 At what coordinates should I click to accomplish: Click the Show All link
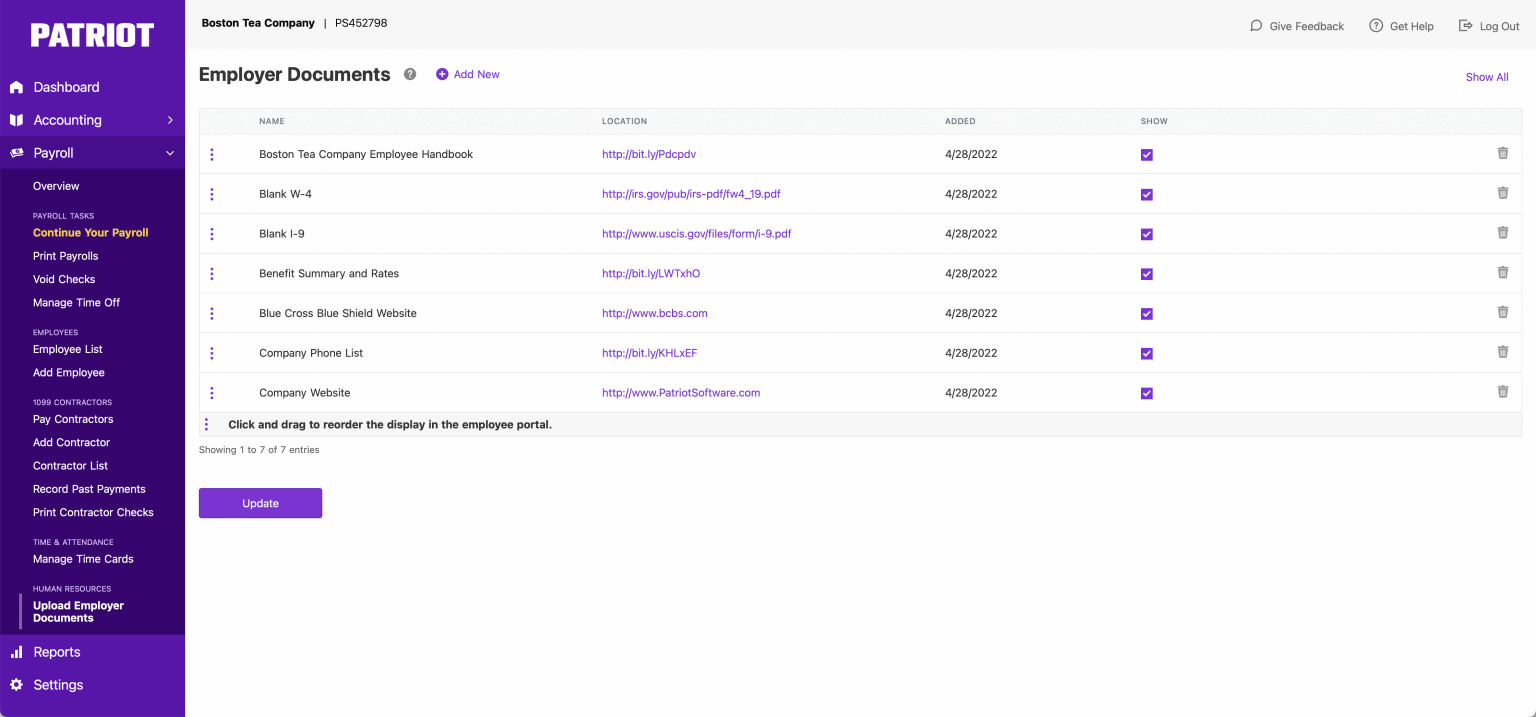[1487, 77]
